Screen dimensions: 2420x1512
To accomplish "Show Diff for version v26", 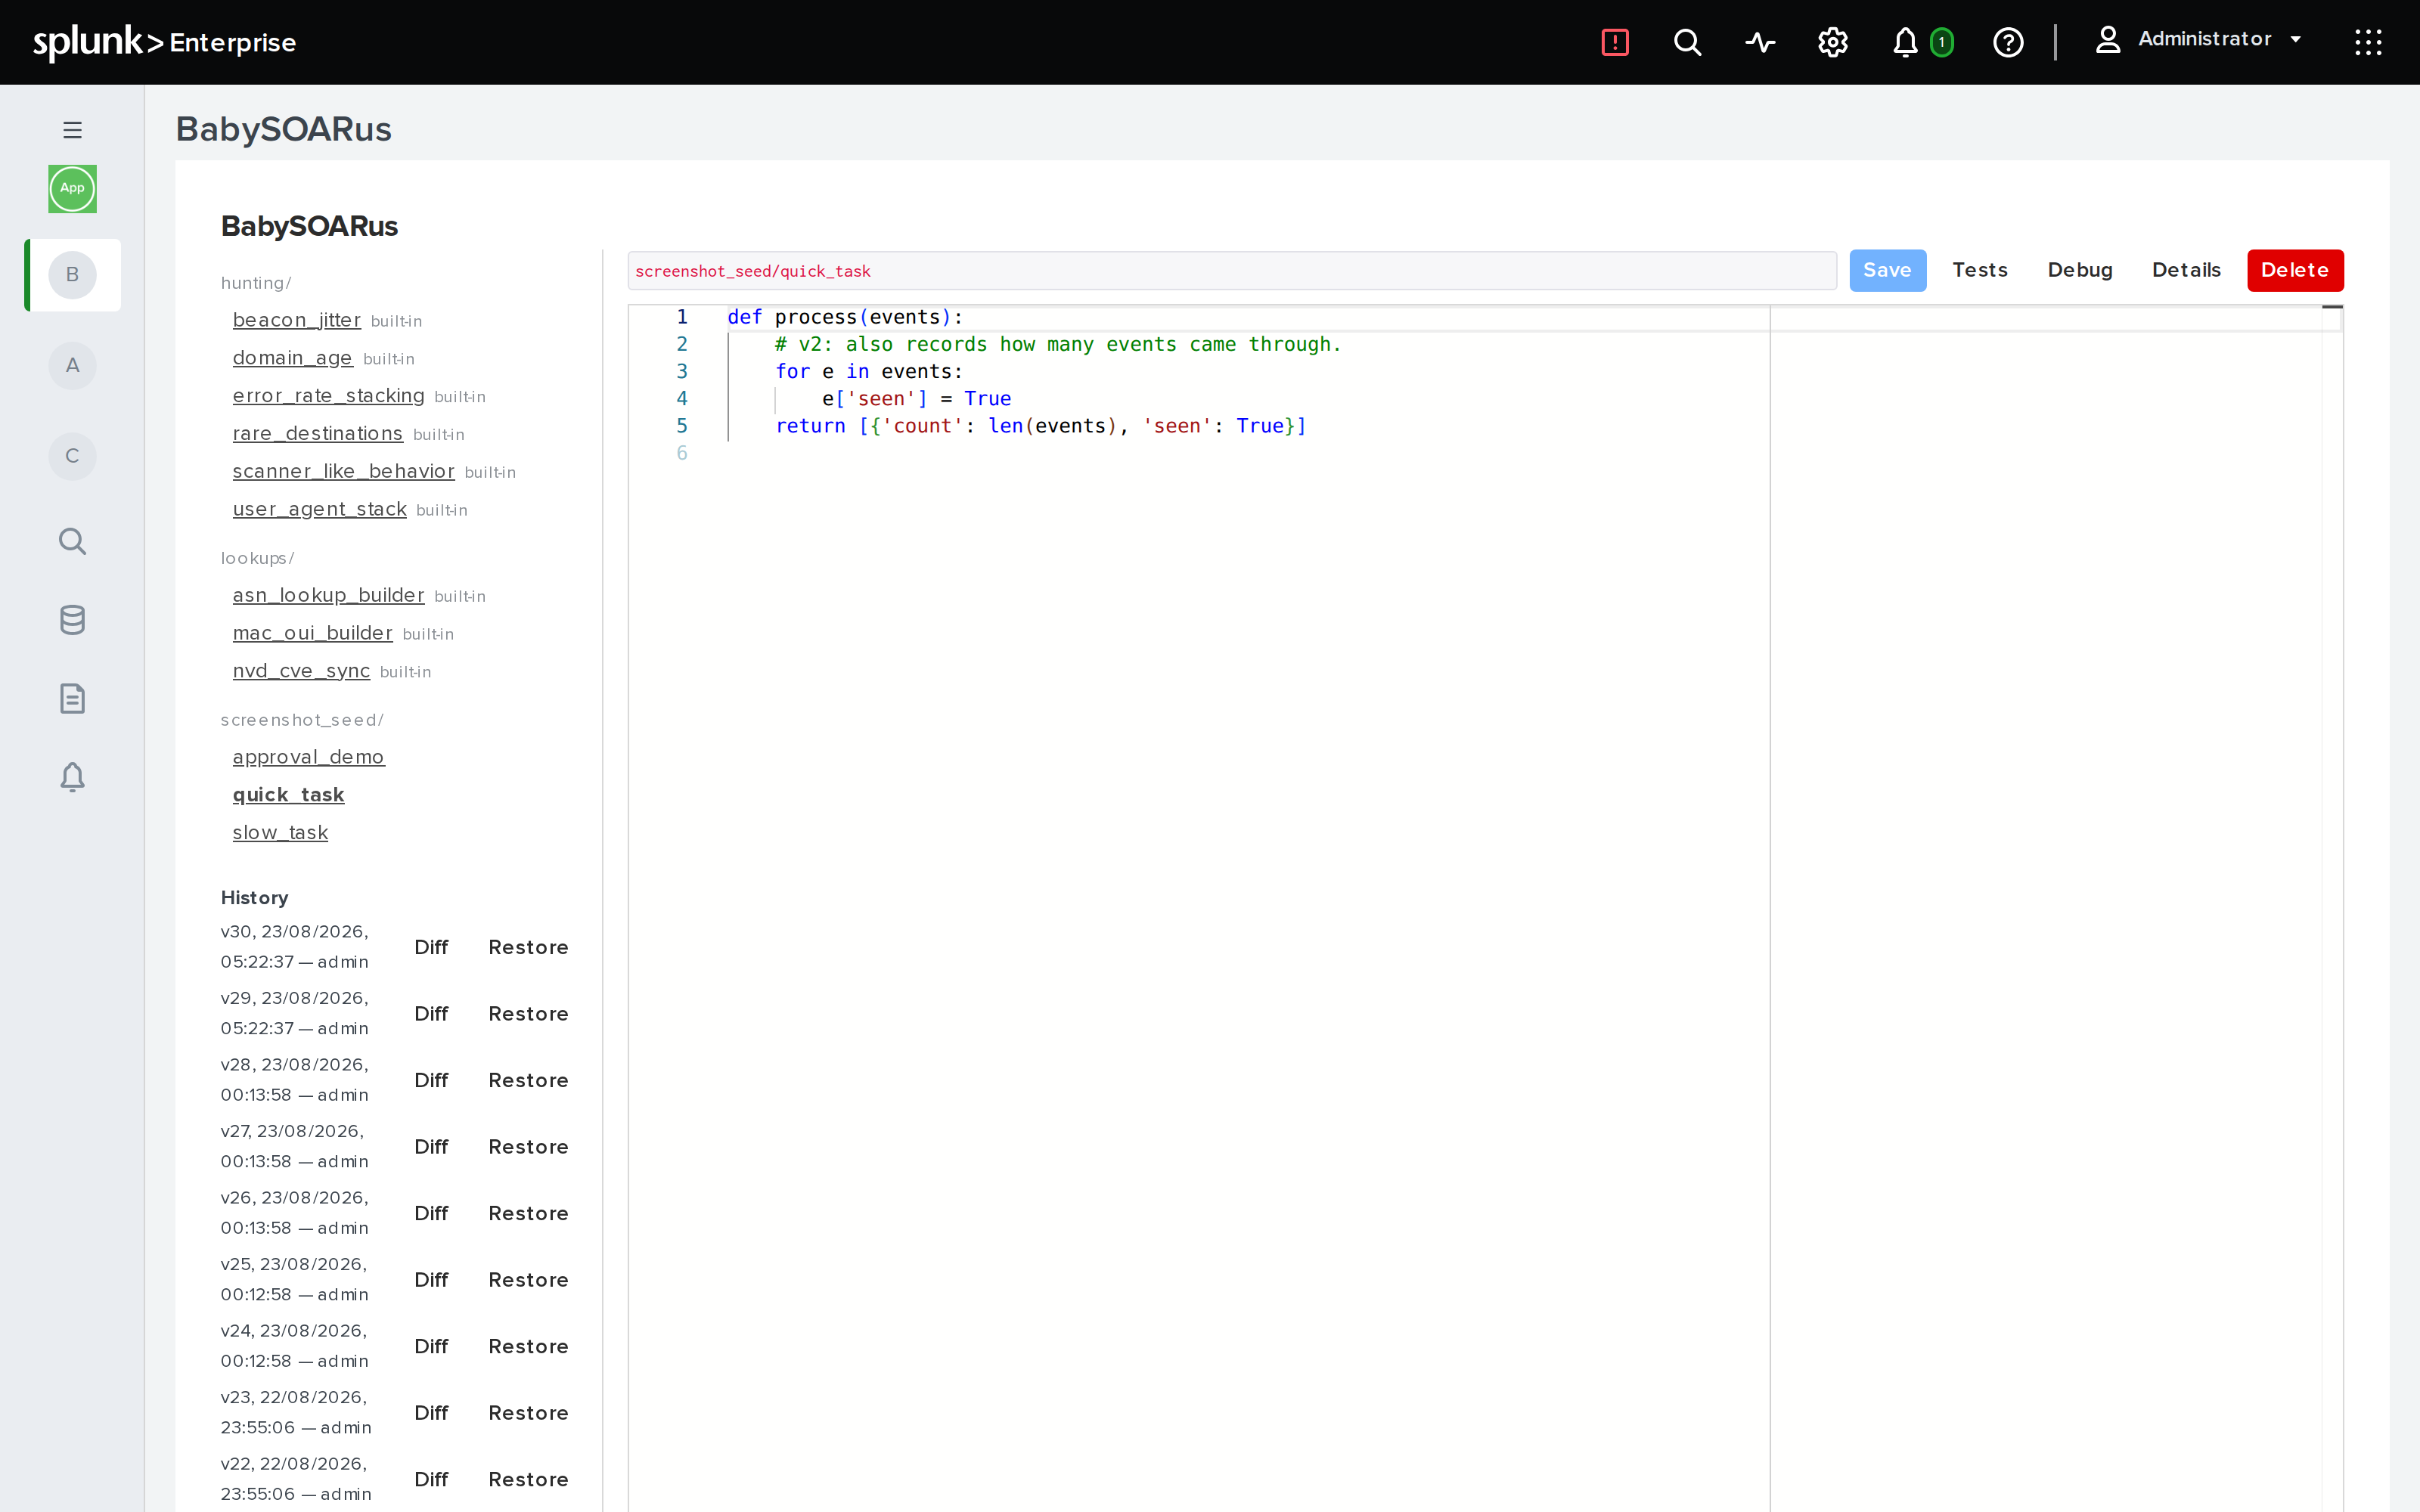I will pyautogui.click(x=431, y=1213).
